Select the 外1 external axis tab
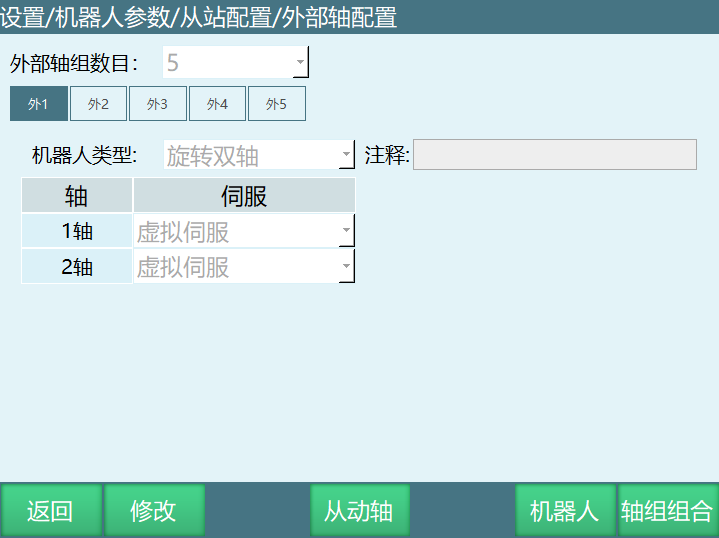719x538 pixels. [39, 104]
